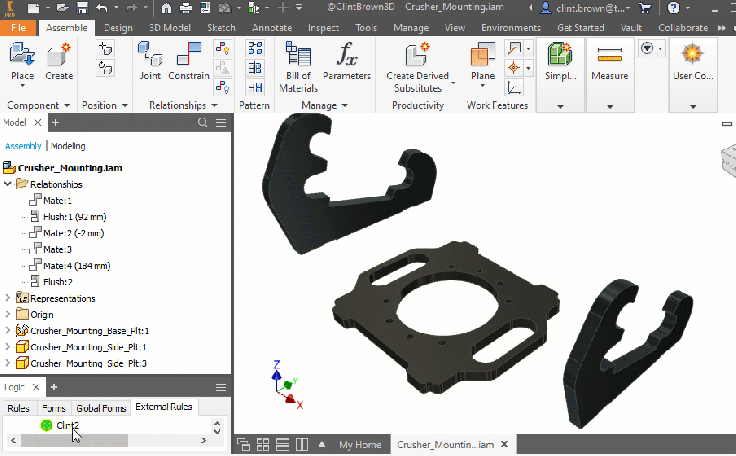Open the Constrain tool
The height and width of the screenshot is (456, 736).
pyautogui.click(x=189, y=62)
